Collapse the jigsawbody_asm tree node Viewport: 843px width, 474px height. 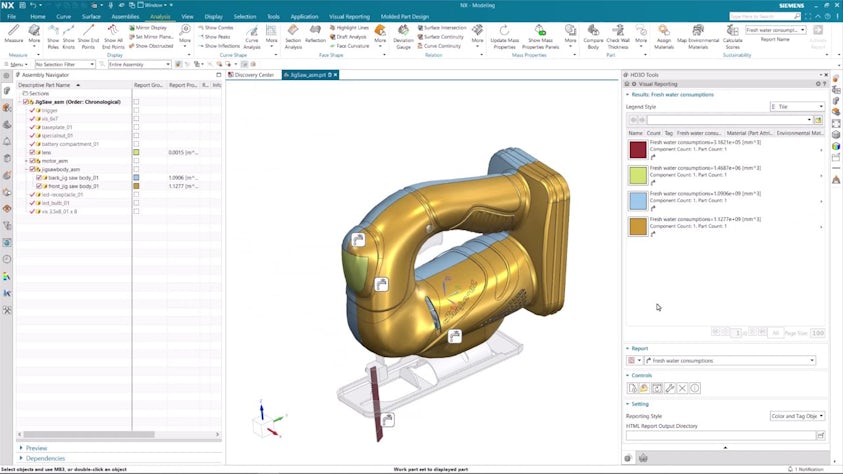26,169
